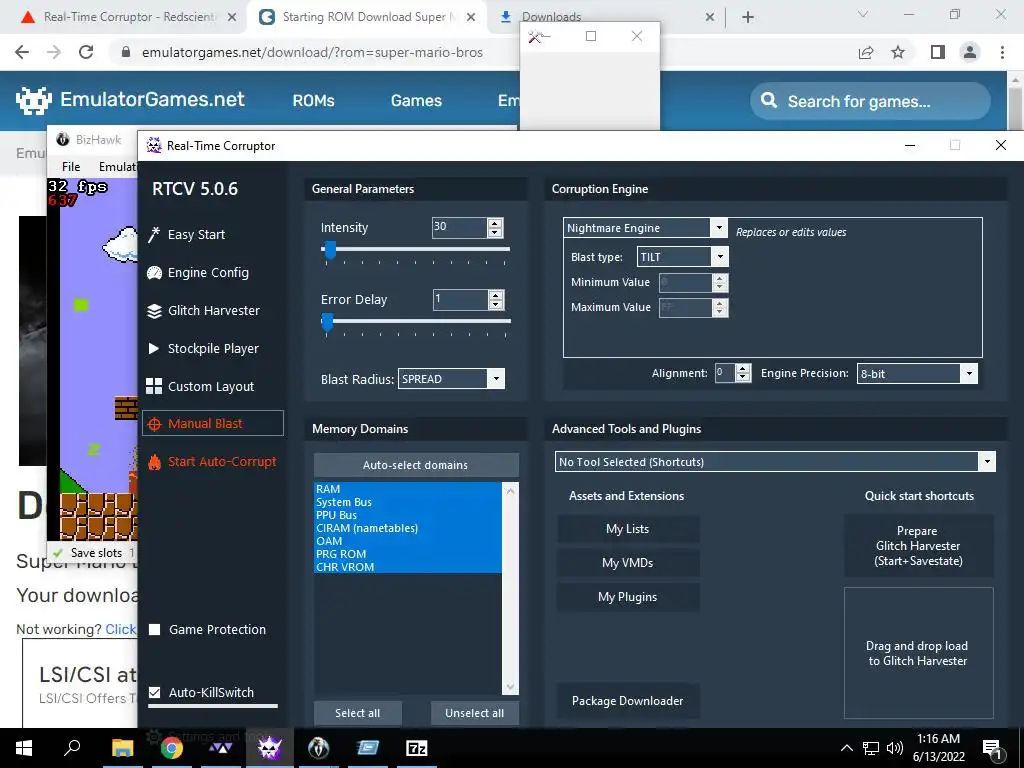Open Chrome from taskbar
This screenshot has width=1024, height=768.
point(171,748)
